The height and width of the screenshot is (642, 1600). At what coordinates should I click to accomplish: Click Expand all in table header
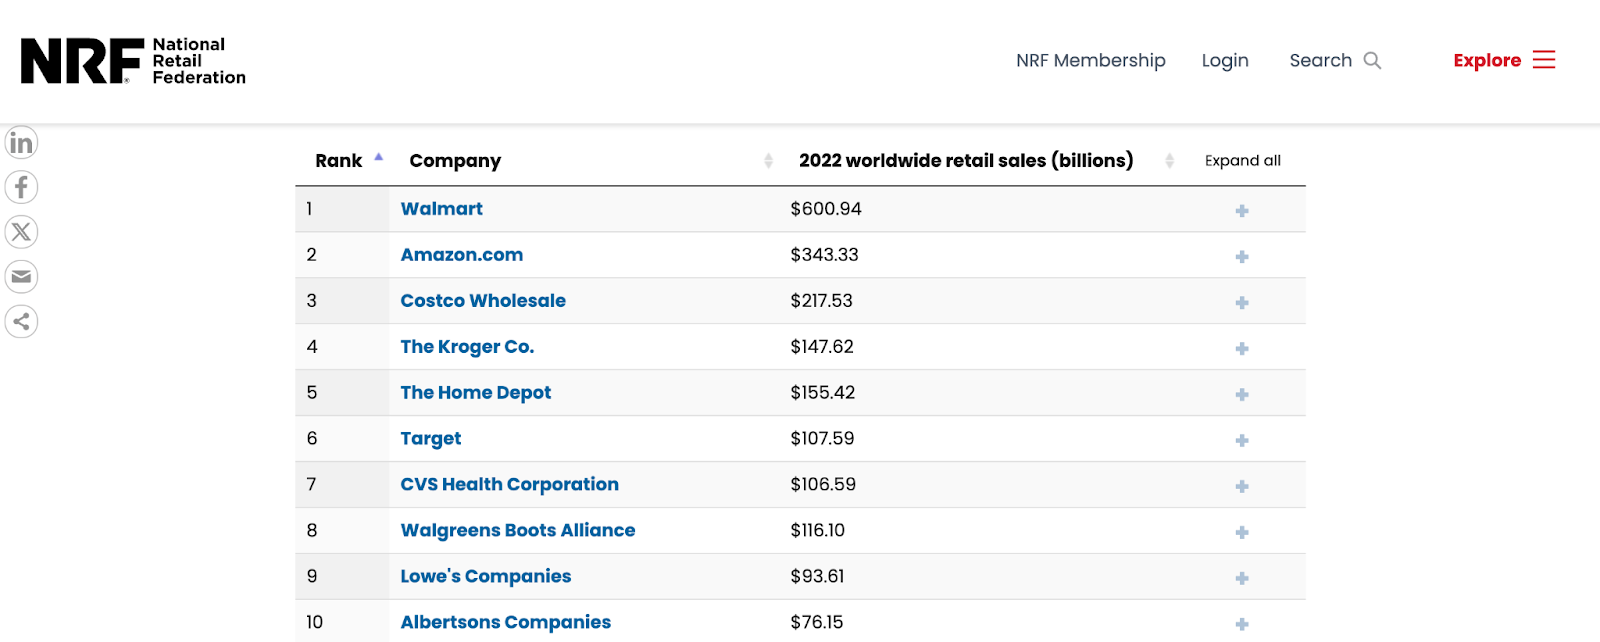1243,161
